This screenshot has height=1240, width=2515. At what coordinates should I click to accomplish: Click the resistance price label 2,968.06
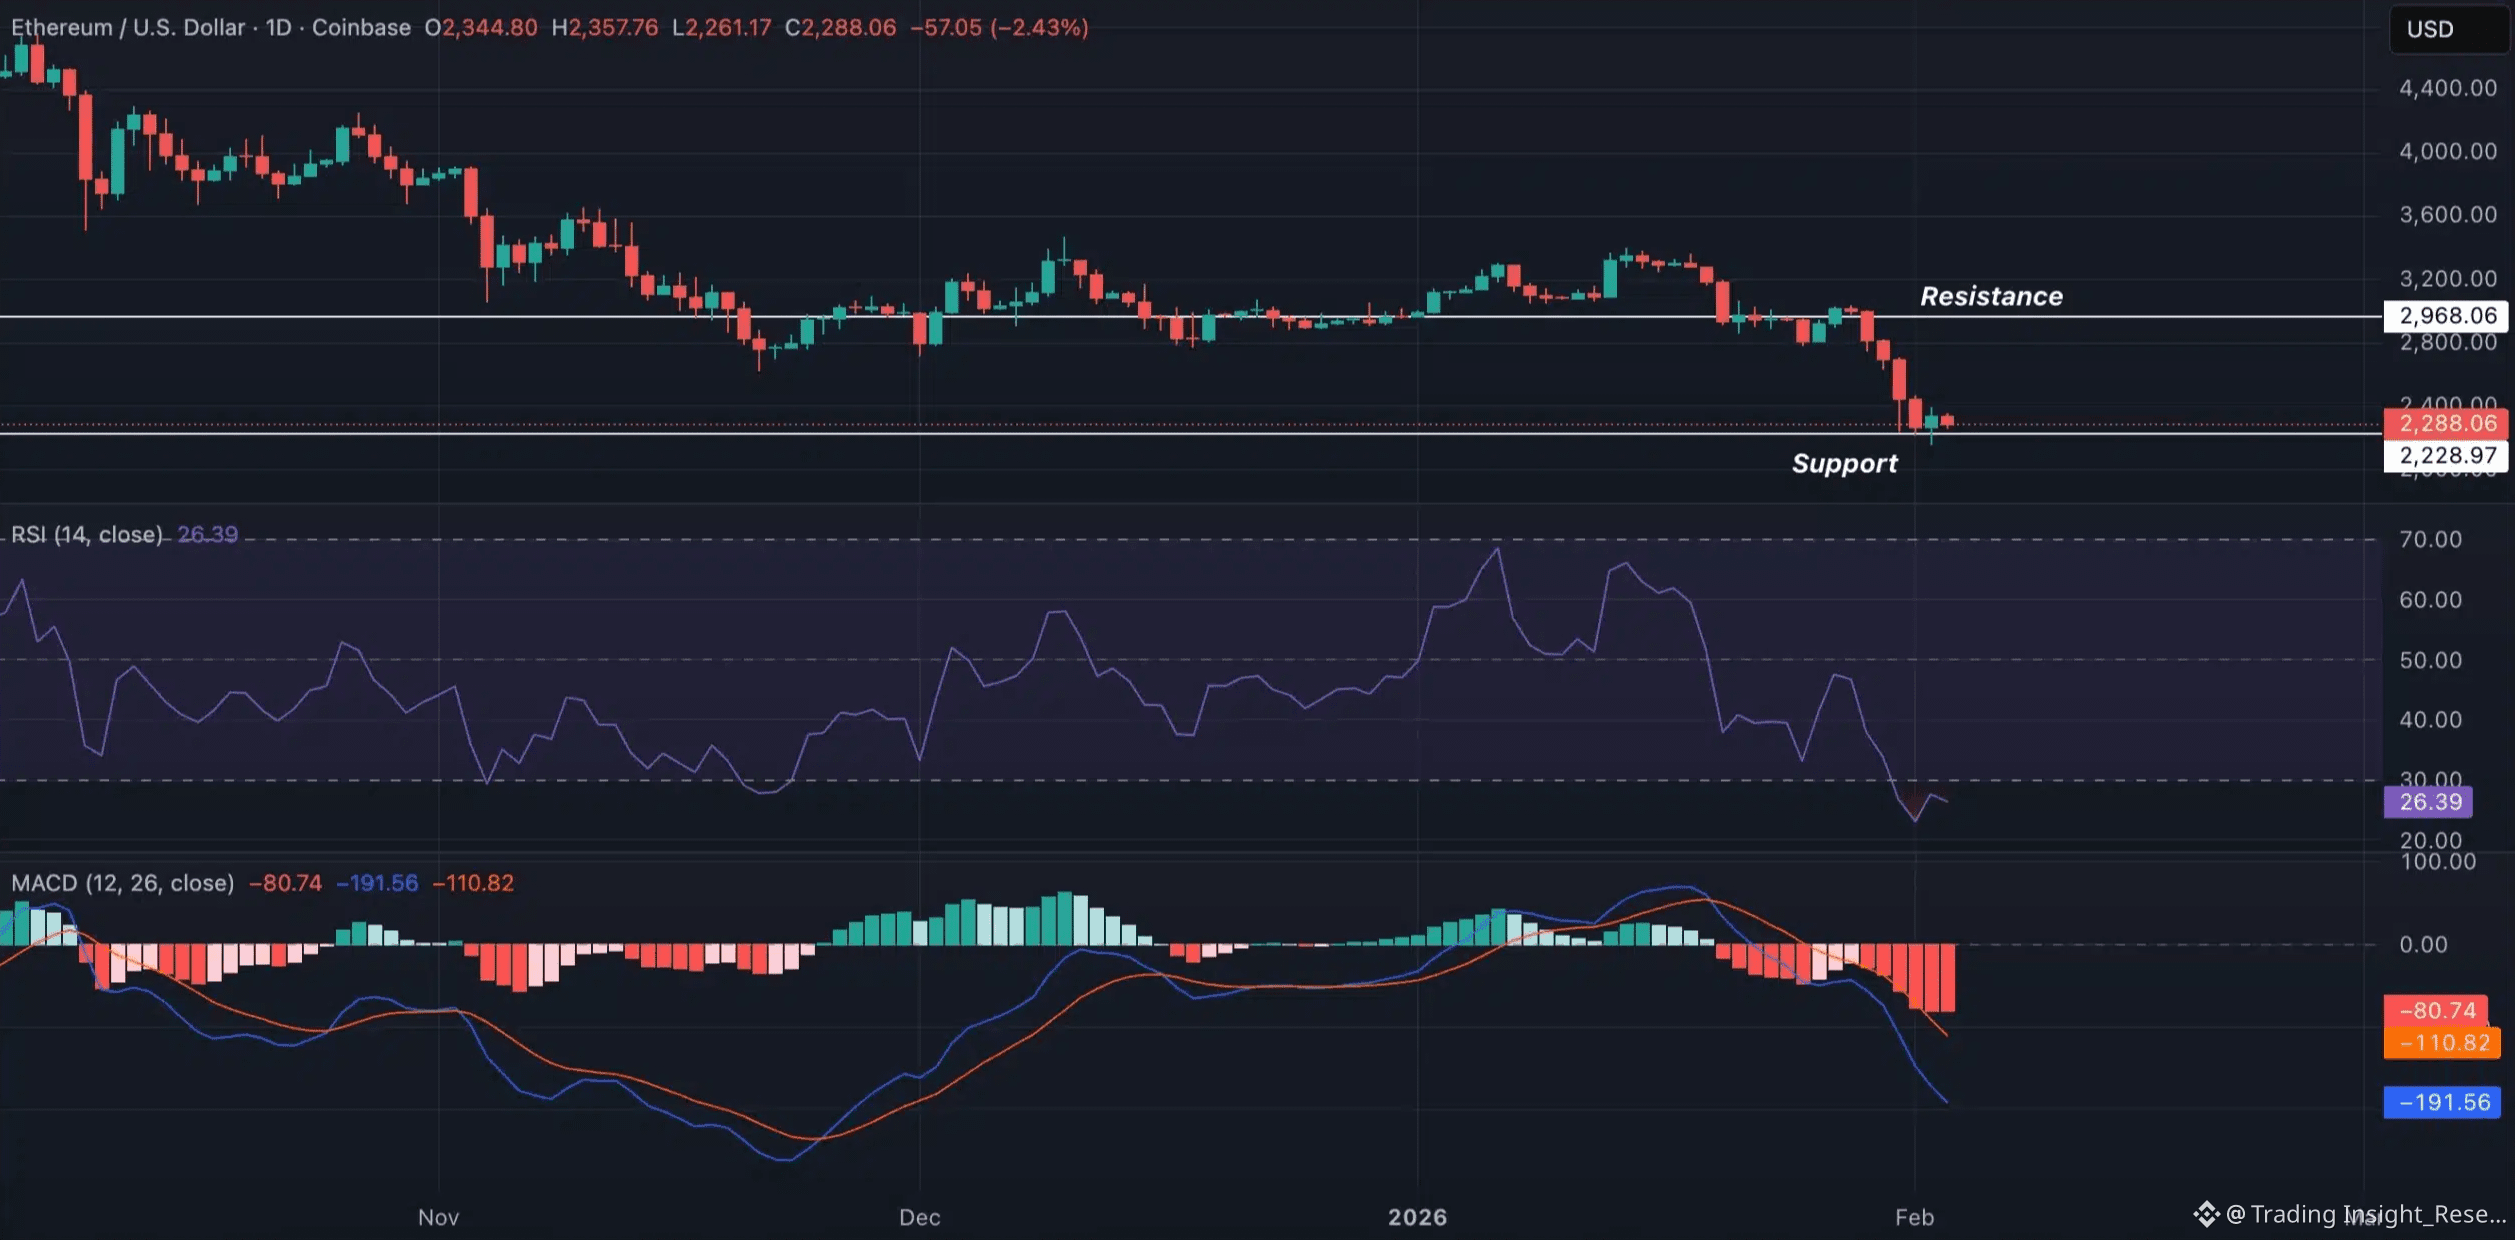2446,316
